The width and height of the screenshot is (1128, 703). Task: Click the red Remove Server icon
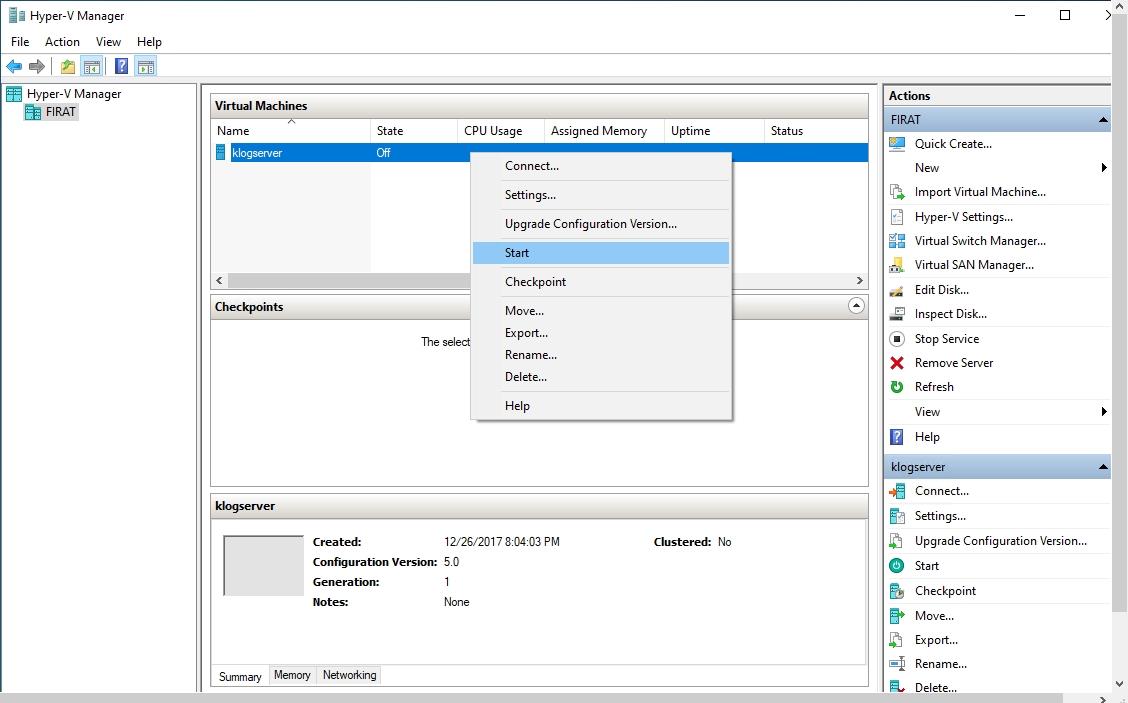(x=897, y=363)
